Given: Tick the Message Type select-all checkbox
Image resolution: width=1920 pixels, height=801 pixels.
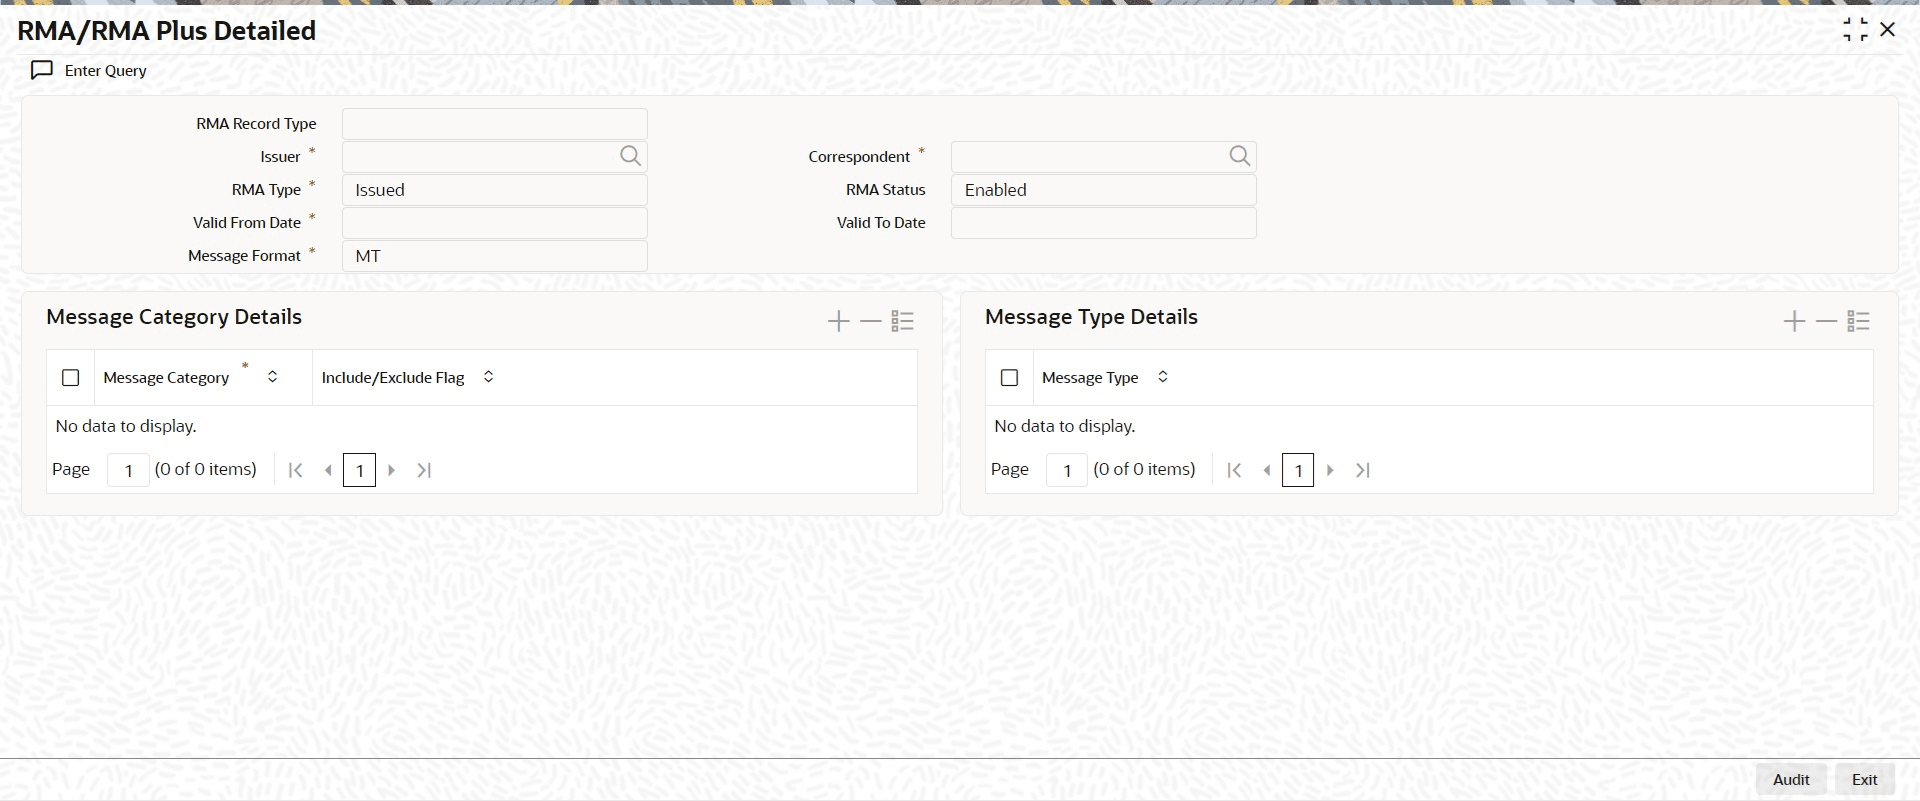Looking at the screenshot, I should click(x=1009, y=378).
